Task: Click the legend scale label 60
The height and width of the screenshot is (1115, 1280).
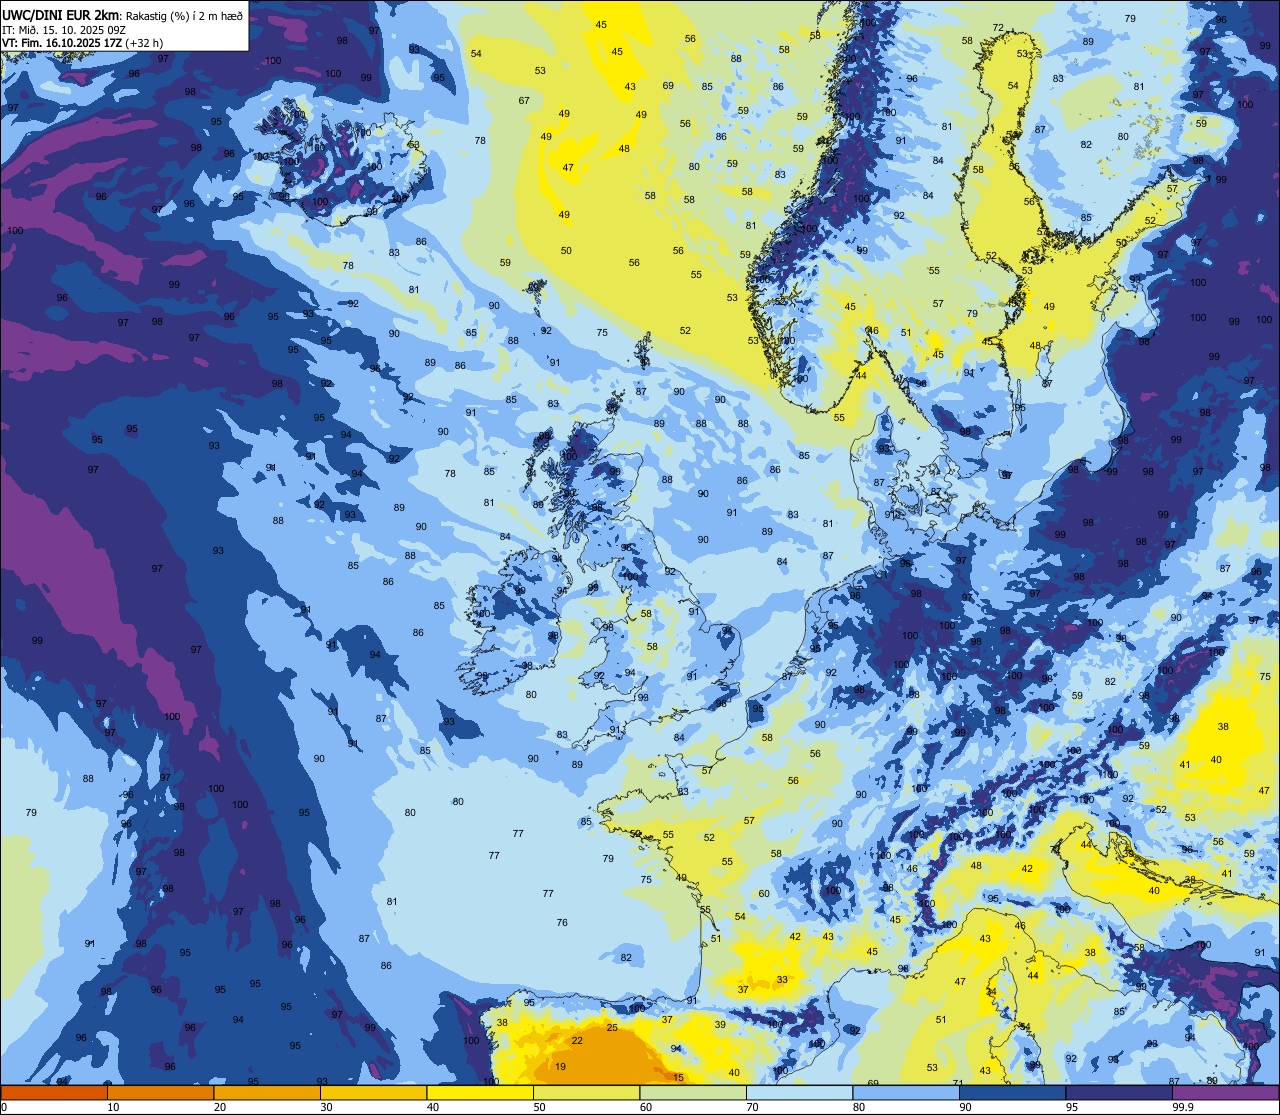Action: click(646, 1107)
